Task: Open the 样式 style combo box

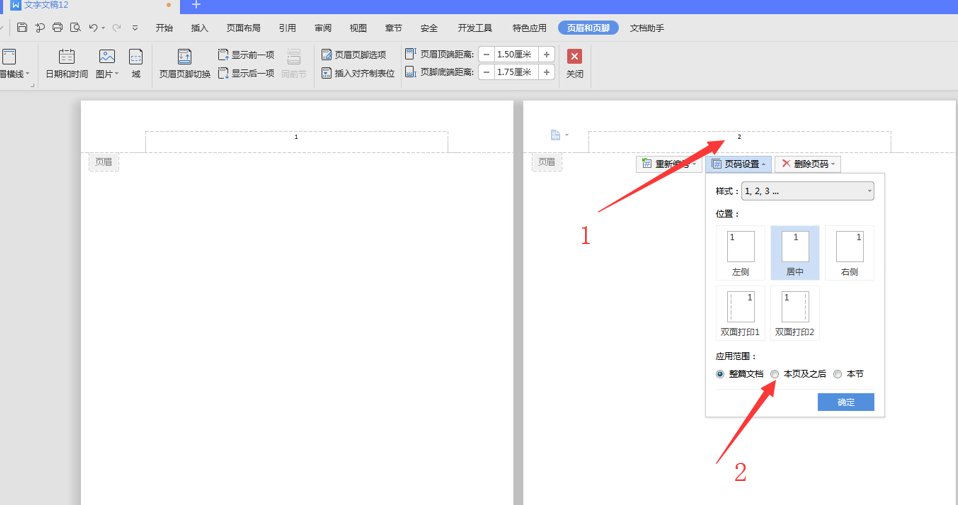Action: [807, 191]
